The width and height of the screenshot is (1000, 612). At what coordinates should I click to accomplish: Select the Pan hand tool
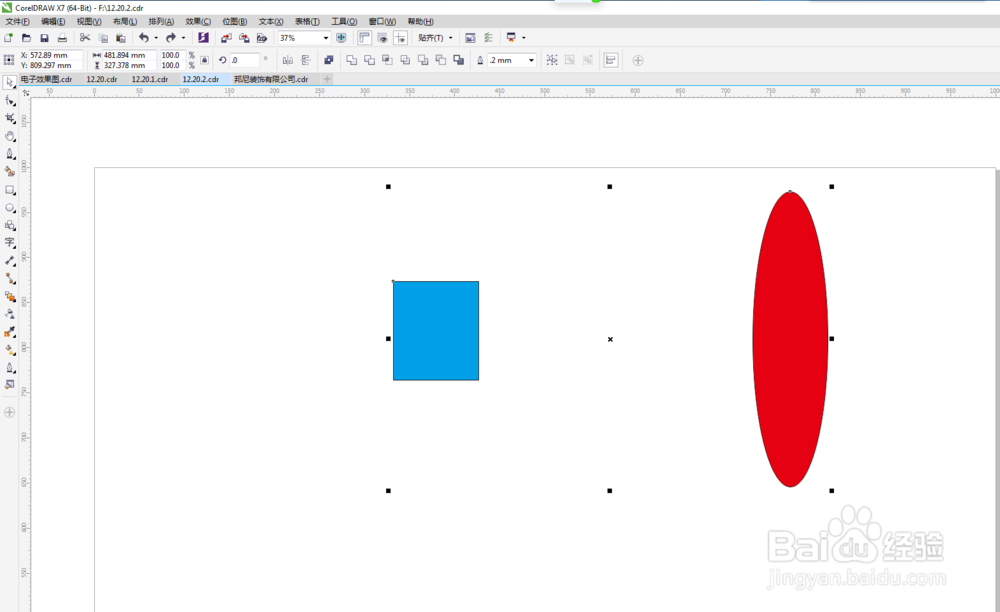10,136
